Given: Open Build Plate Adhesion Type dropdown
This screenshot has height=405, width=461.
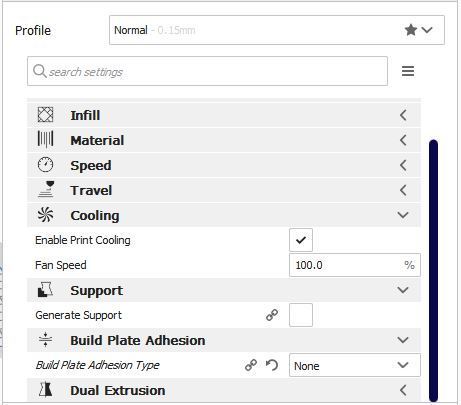Looking at the screenshot, I should tap(355, 365).
